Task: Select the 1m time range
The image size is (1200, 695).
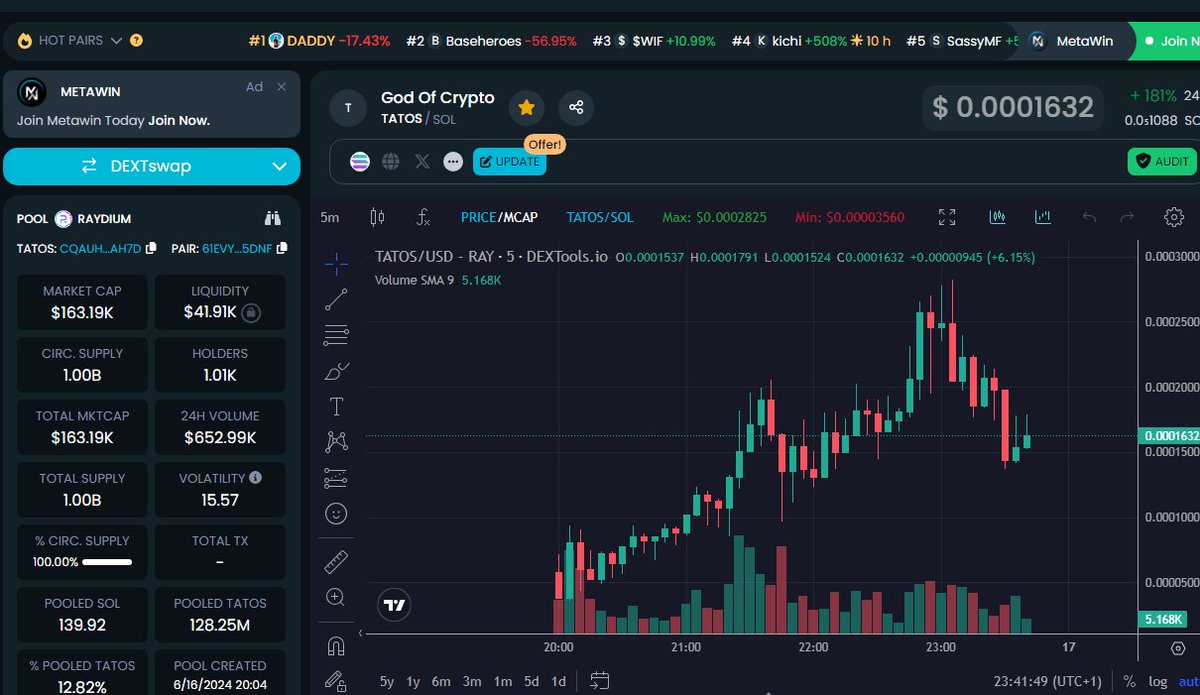Action: coord(503,681)
